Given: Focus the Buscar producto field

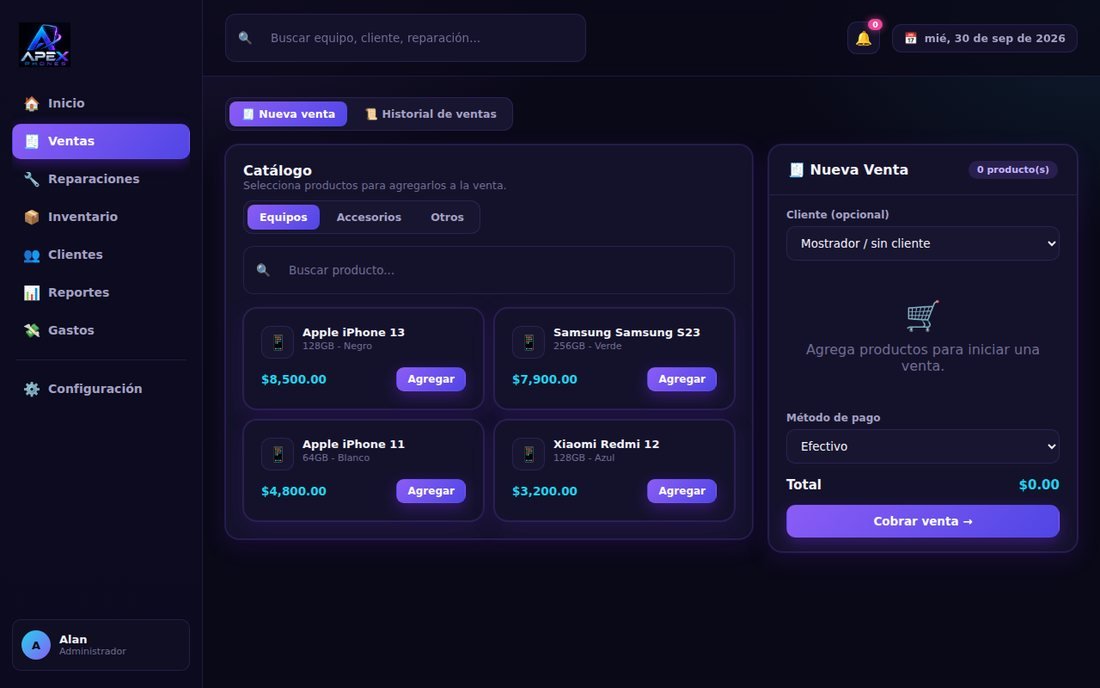Looking at the screenshot, I should point(488,270).
